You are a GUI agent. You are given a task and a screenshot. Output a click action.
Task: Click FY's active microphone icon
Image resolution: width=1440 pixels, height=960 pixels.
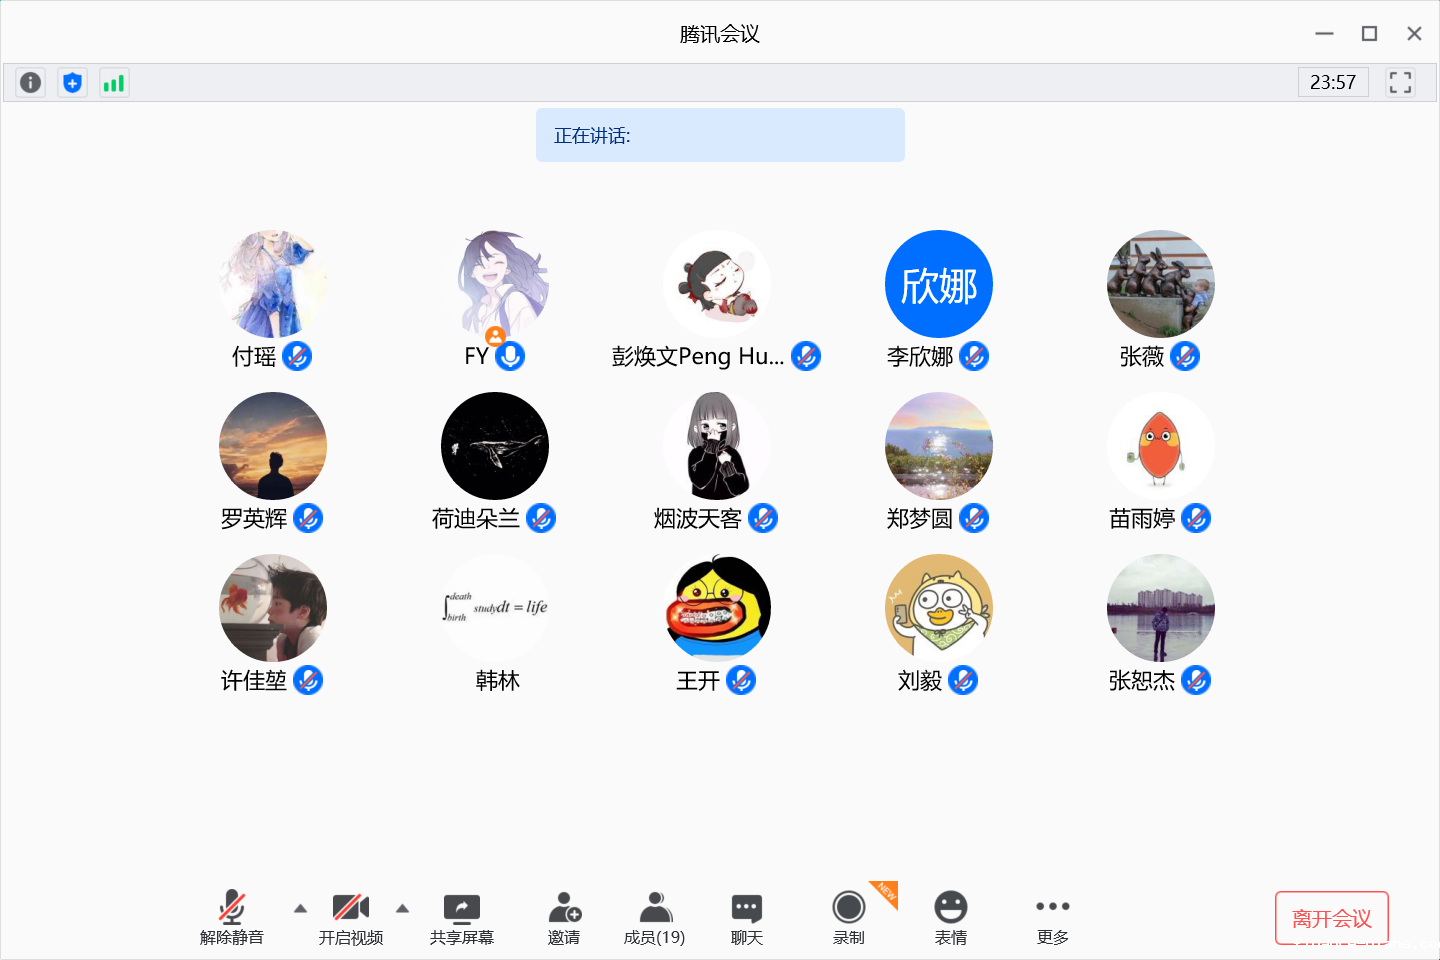coord(510,356)
